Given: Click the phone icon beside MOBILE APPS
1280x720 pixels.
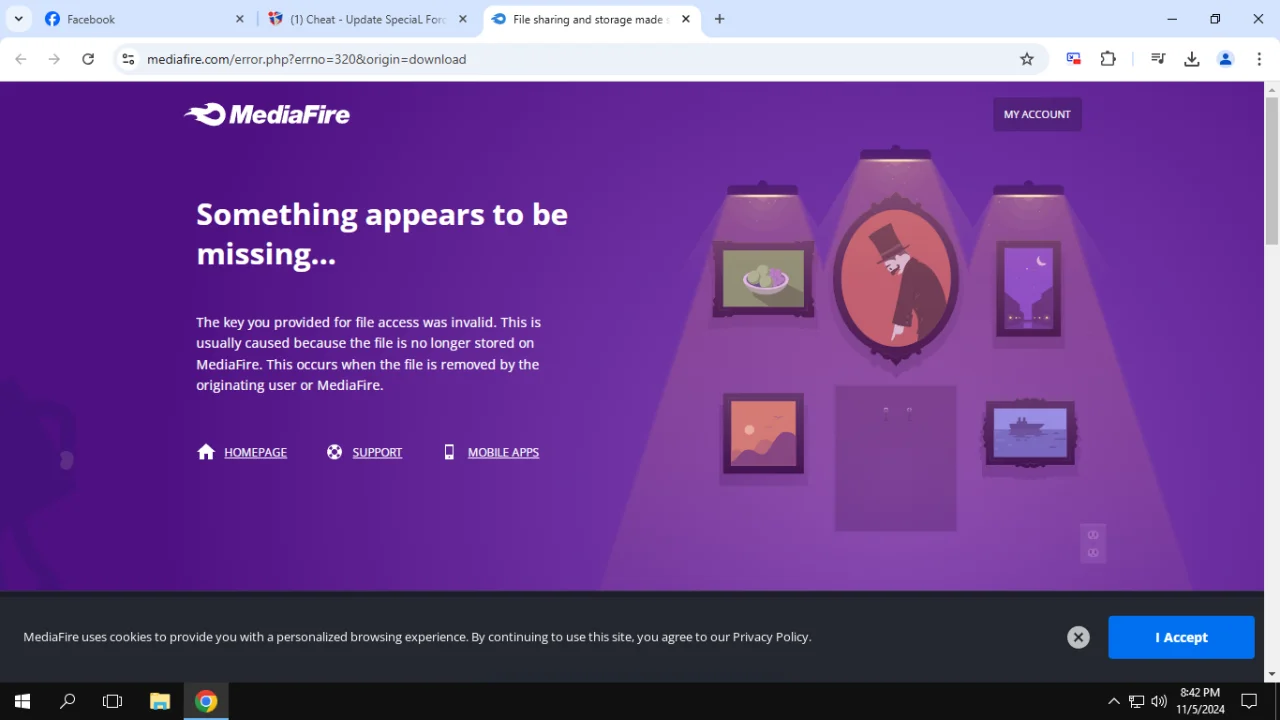Looking at the screenshot, I should (449, 452).
